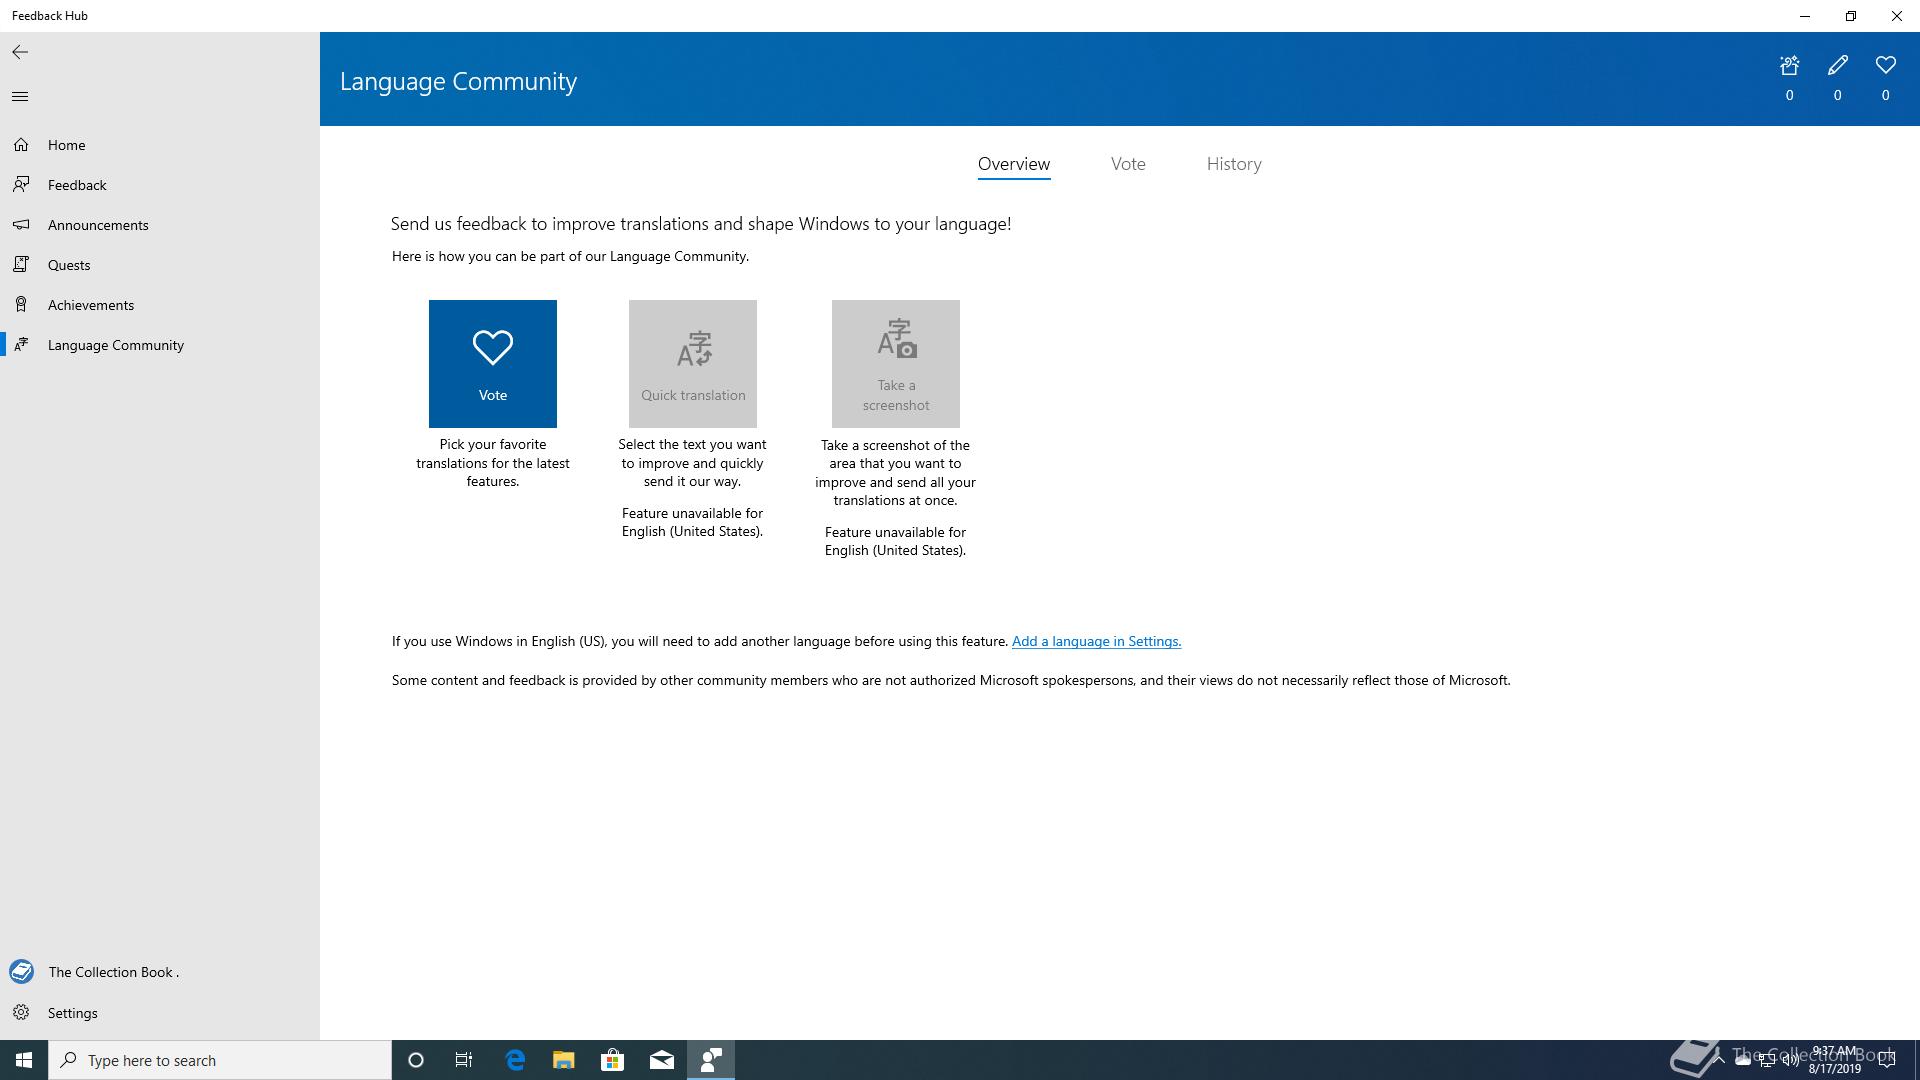Open Announcements from the sidebar

coord(98,225)
